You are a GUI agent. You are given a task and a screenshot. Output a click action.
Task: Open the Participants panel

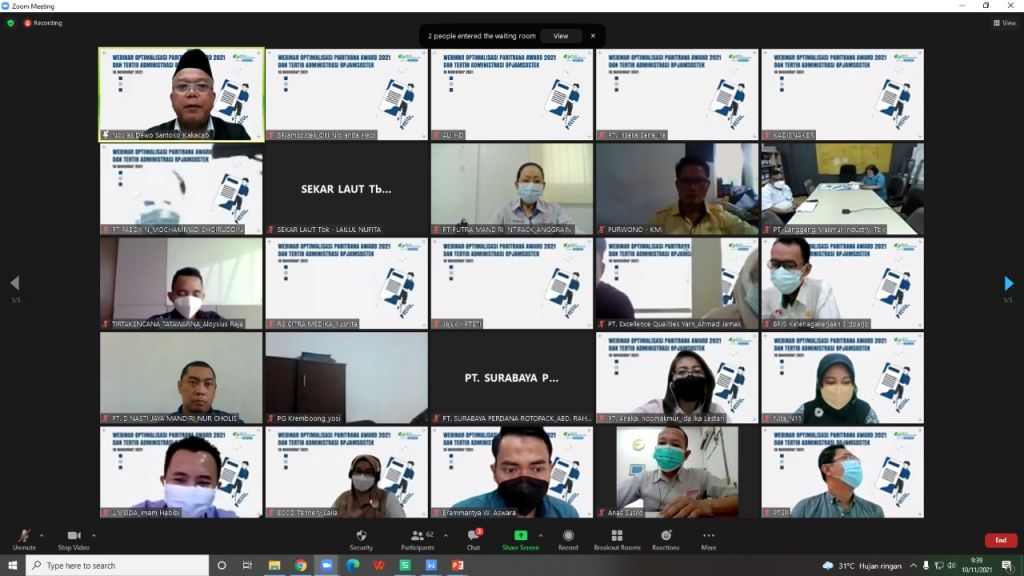point(417,537)
